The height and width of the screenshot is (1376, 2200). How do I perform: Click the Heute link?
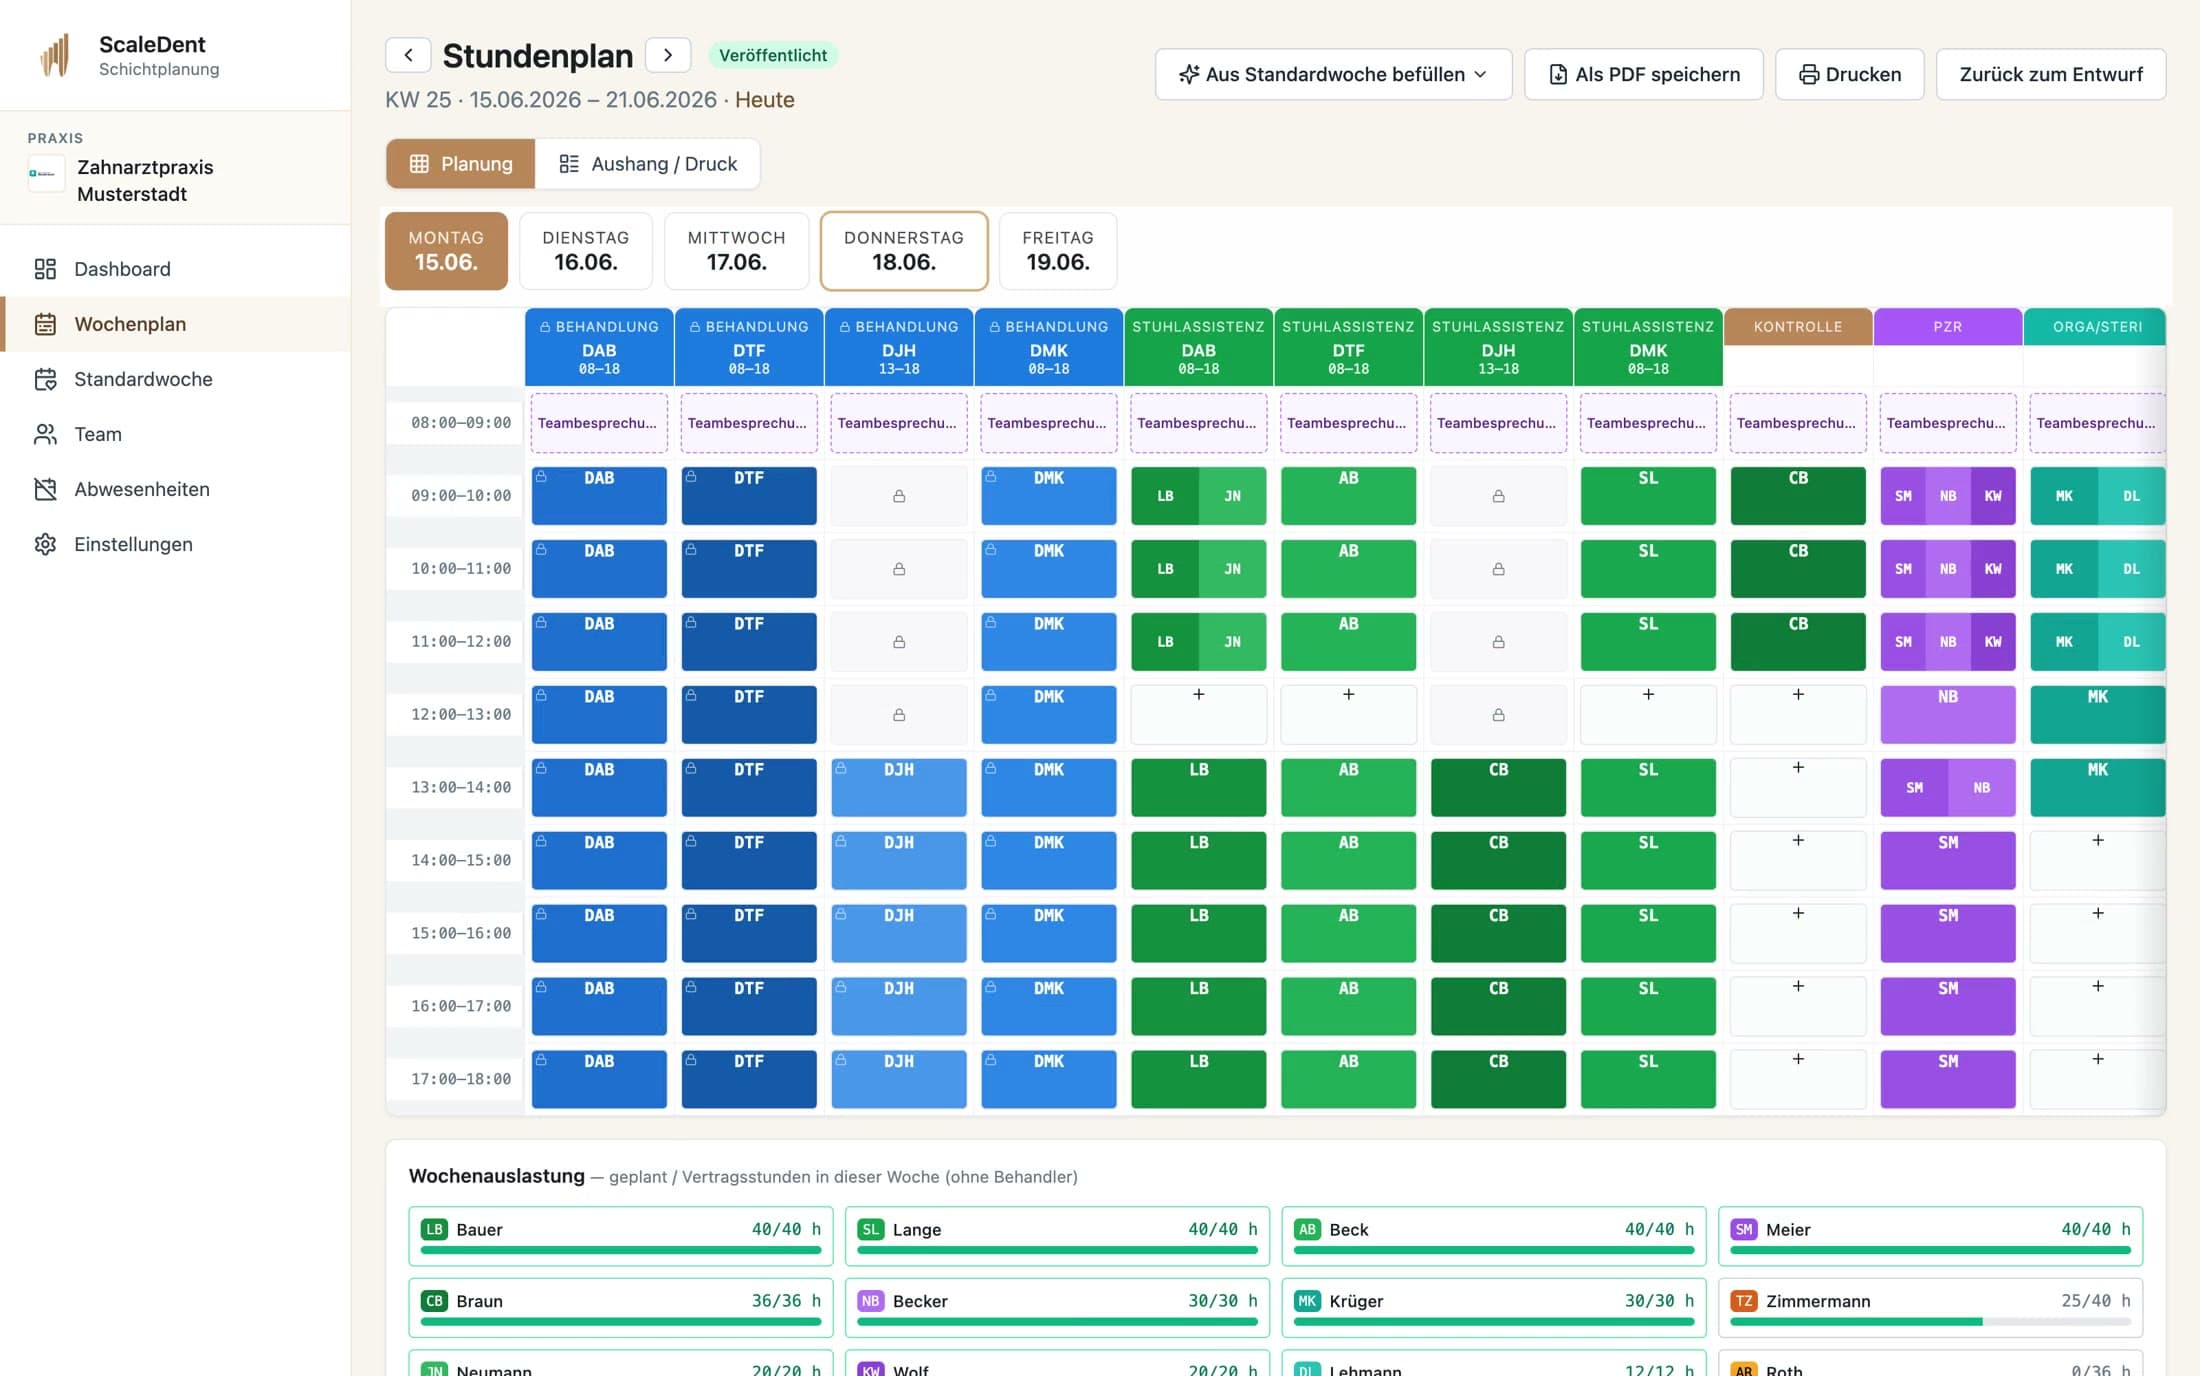tap(764, 100)
